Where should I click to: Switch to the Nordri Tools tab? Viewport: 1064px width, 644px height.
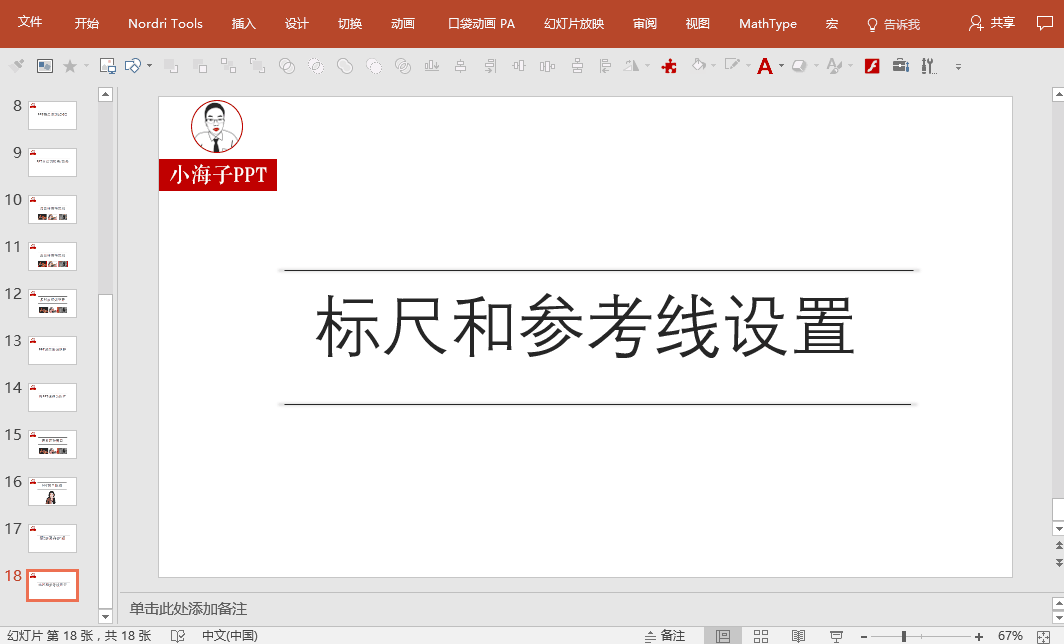[x=165, y=23]
